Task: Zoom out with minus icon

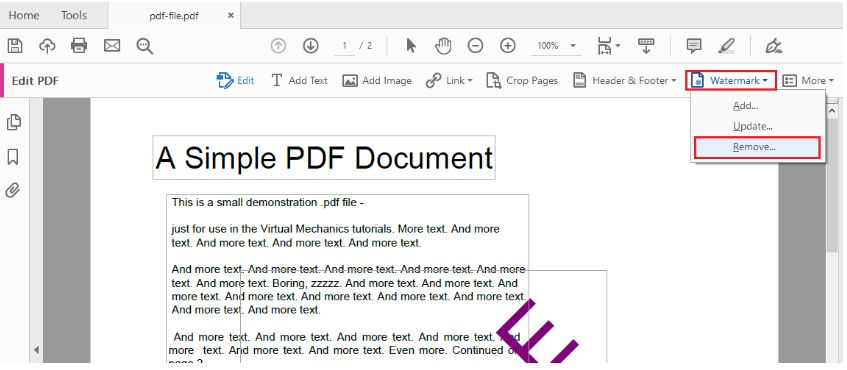Action: [x=475, y=46]
